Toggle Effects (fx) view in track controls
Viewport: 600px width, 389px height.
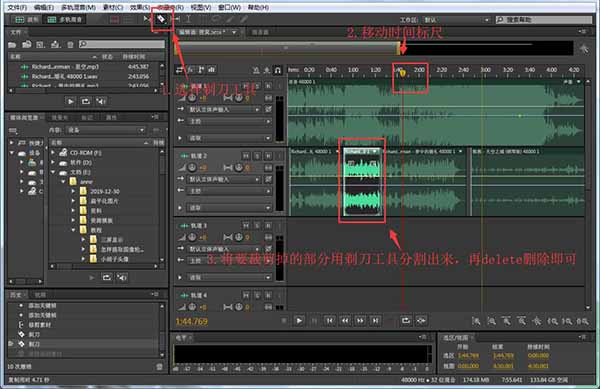(190, 70)
